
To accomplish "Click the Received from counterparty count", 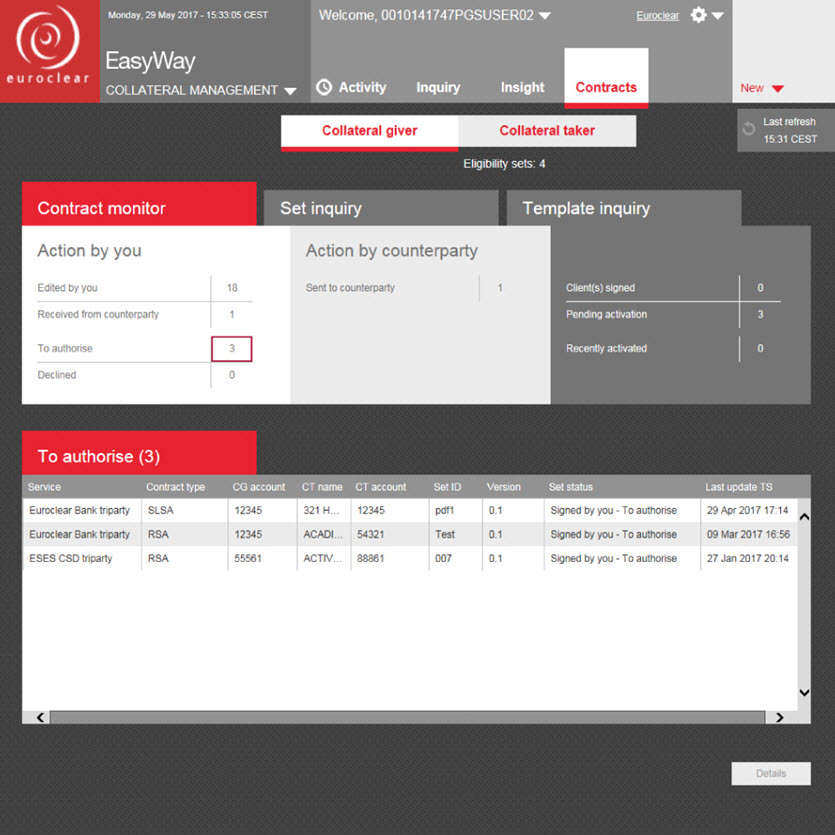I will pyautogui.click(x=232, y=315).
